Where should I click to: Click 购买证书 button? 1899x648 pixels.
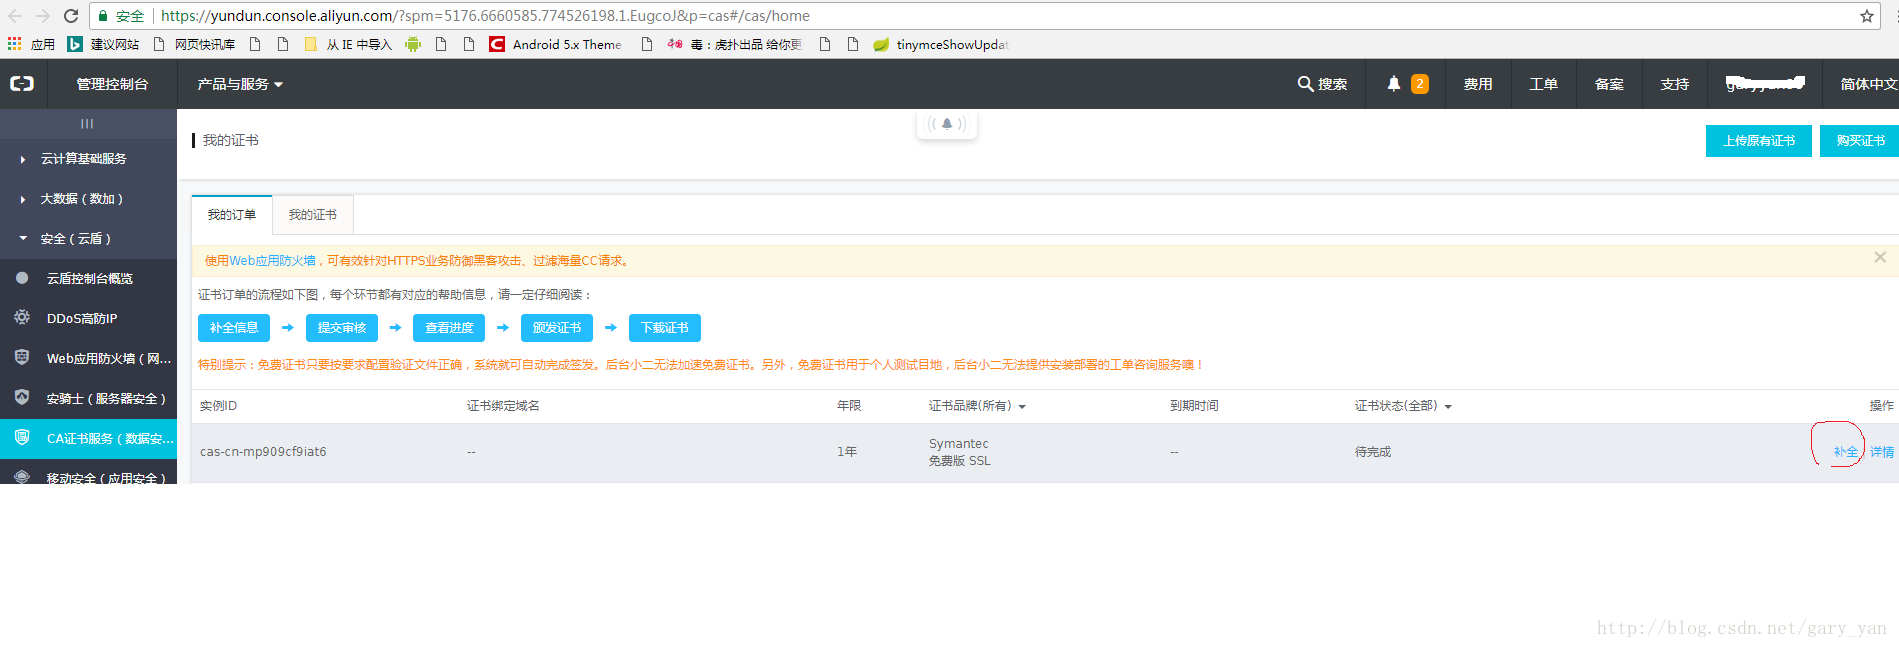(x=1860, y=141)
